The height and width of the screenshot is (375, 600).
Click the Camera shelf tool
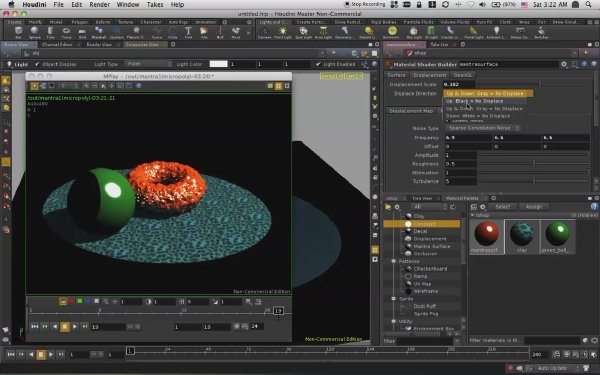point(264,32)
